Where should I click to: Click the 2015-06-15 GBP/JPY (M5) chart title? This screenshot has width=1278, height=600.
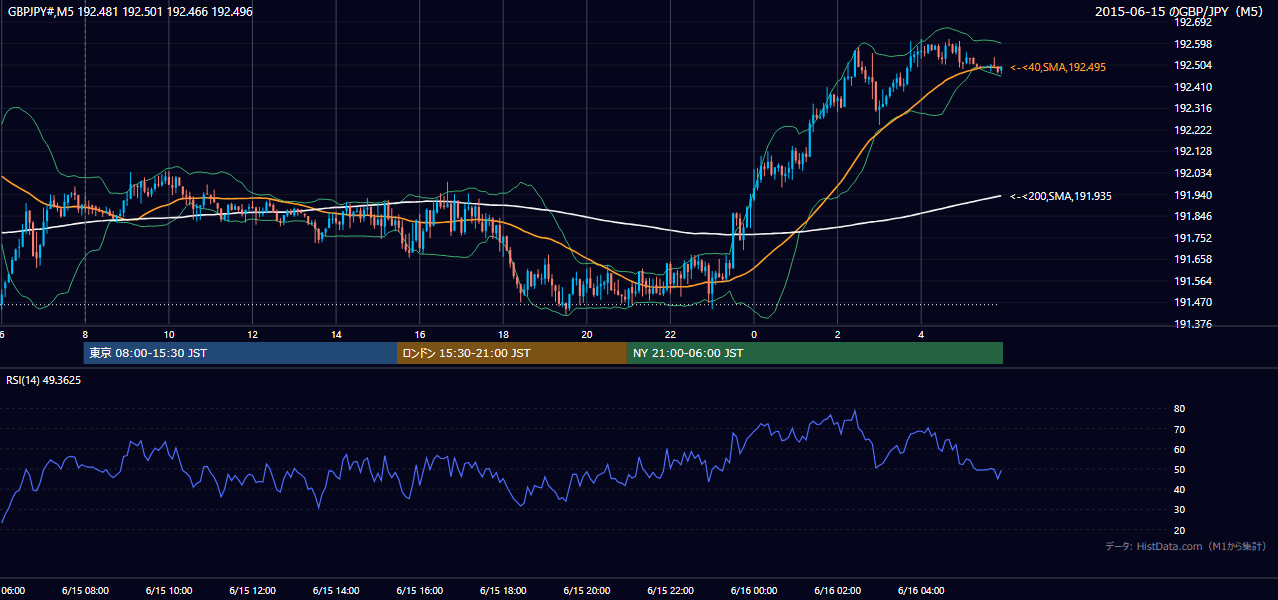(x=1181, y=11)
